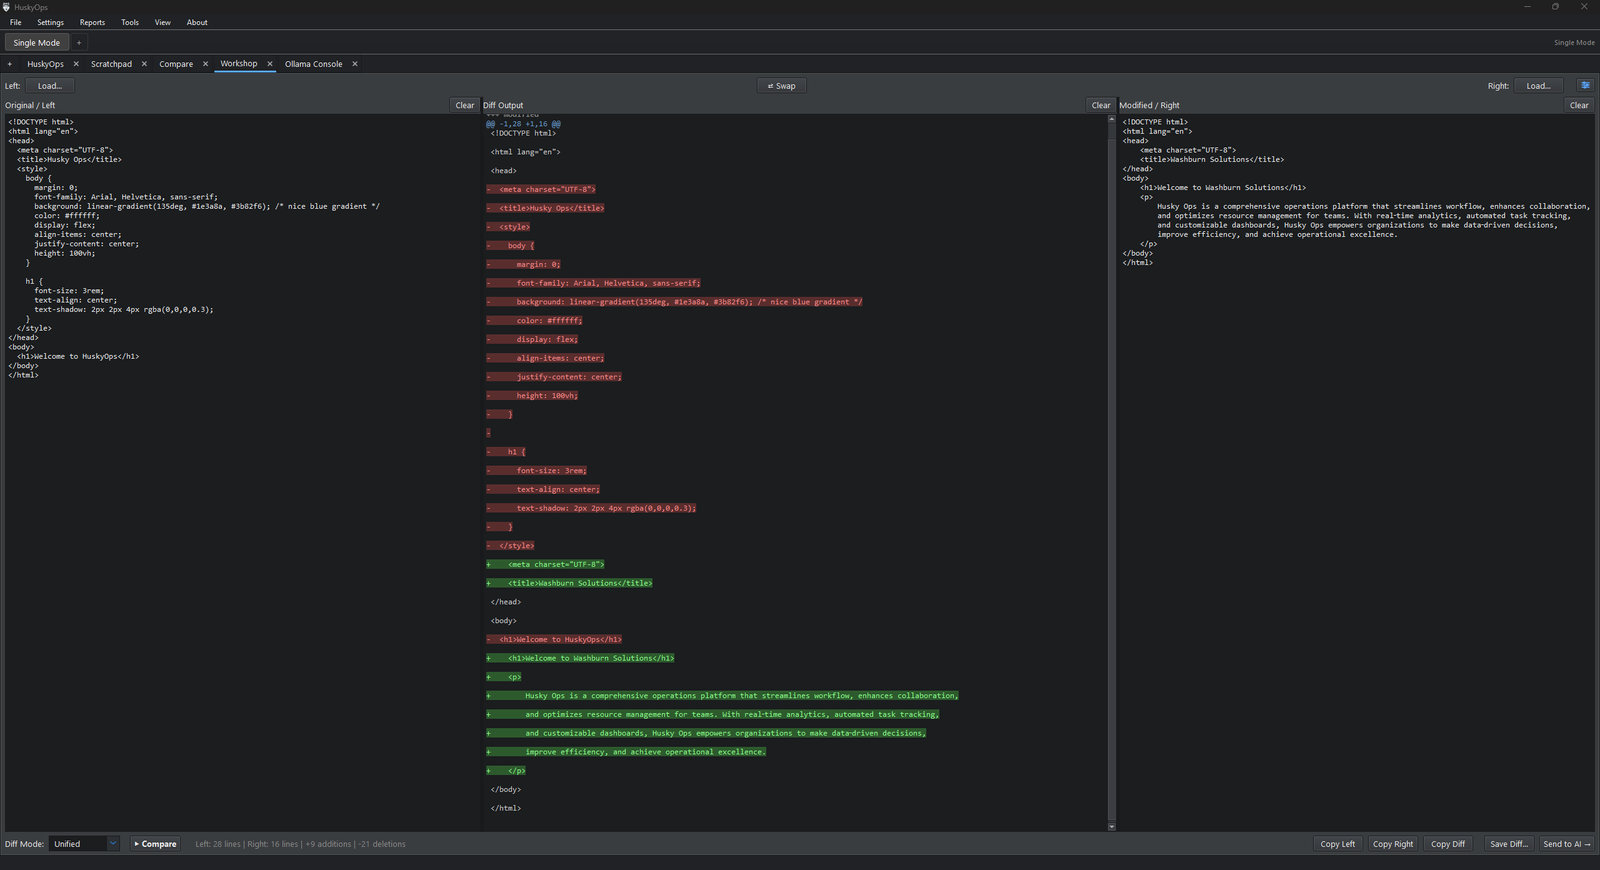The image size is (1600, 870).
Task: Load a file into the Right pane
Action: tap(1538, 86)
